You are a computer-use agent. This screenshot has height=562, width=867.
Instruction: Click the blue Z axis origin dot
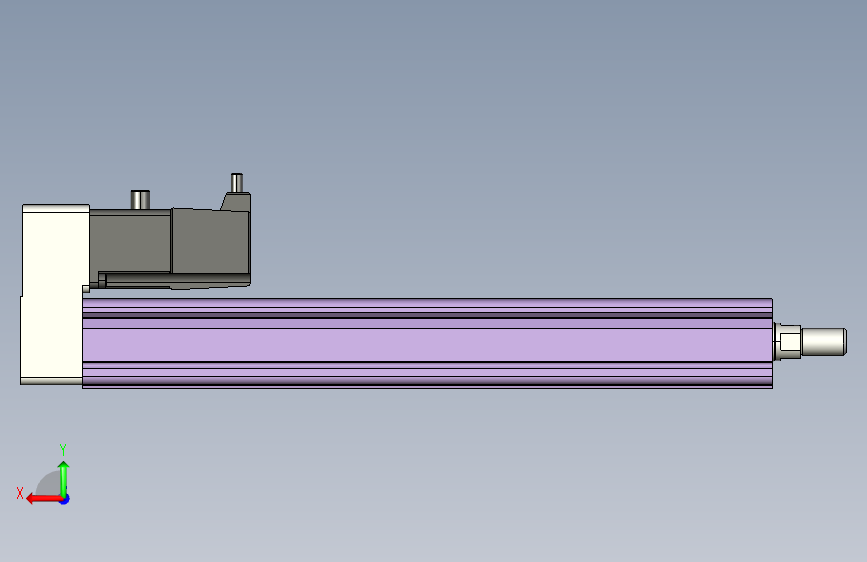click(x=65, y=499)
